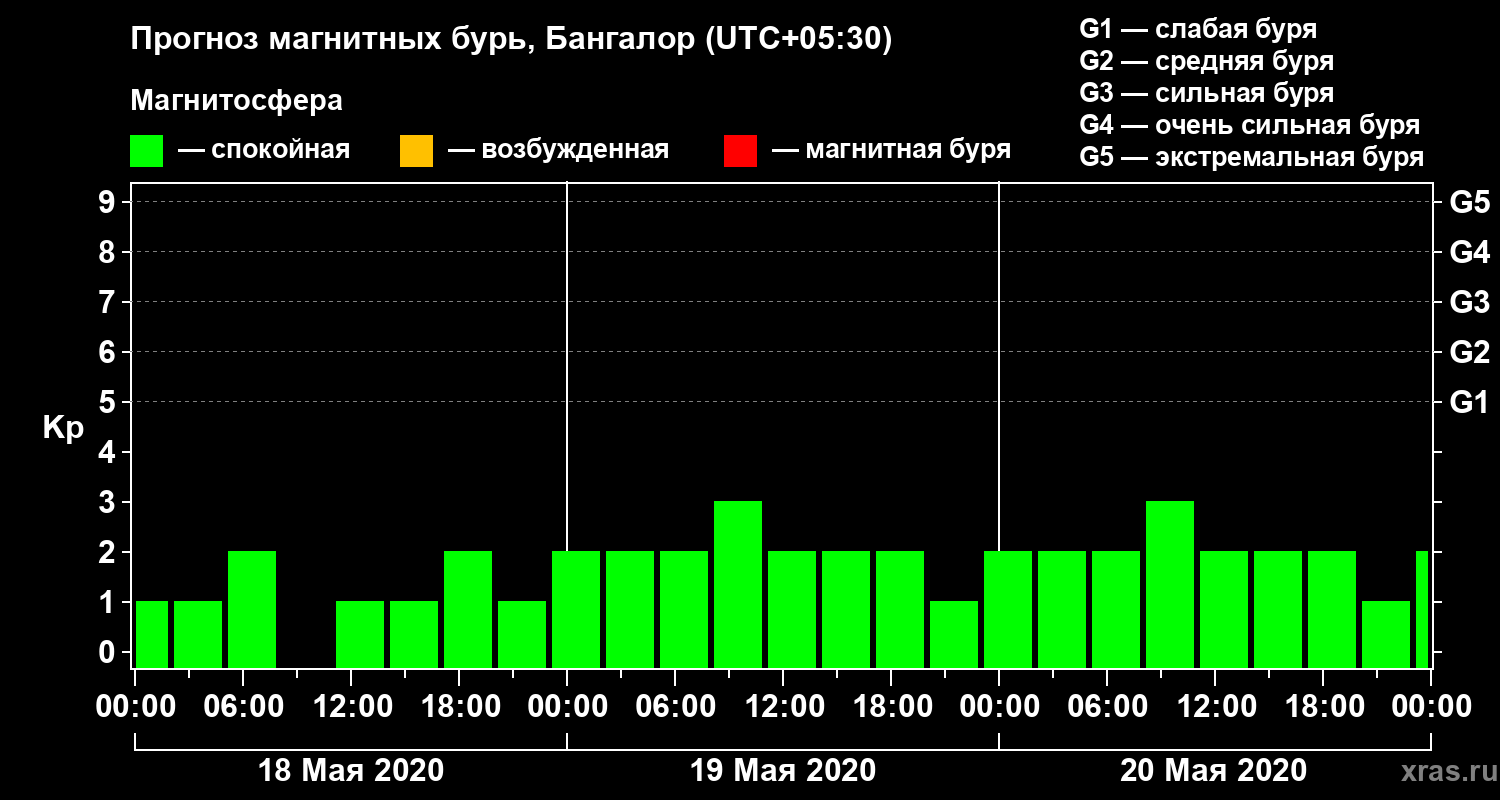Click the standalone 'G2' right-axis label
Image resolution: width=1500 pixels, height=800 pixels.
tap(1470, 352)
